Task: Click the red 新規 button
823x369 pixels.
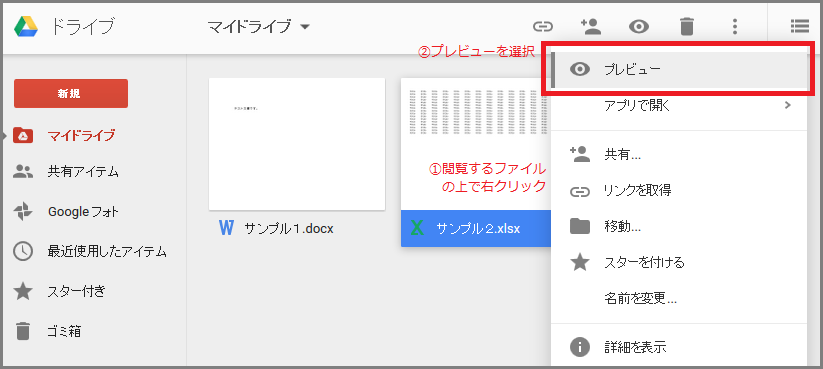Action: pyautogui.click(x=71, y=93)
